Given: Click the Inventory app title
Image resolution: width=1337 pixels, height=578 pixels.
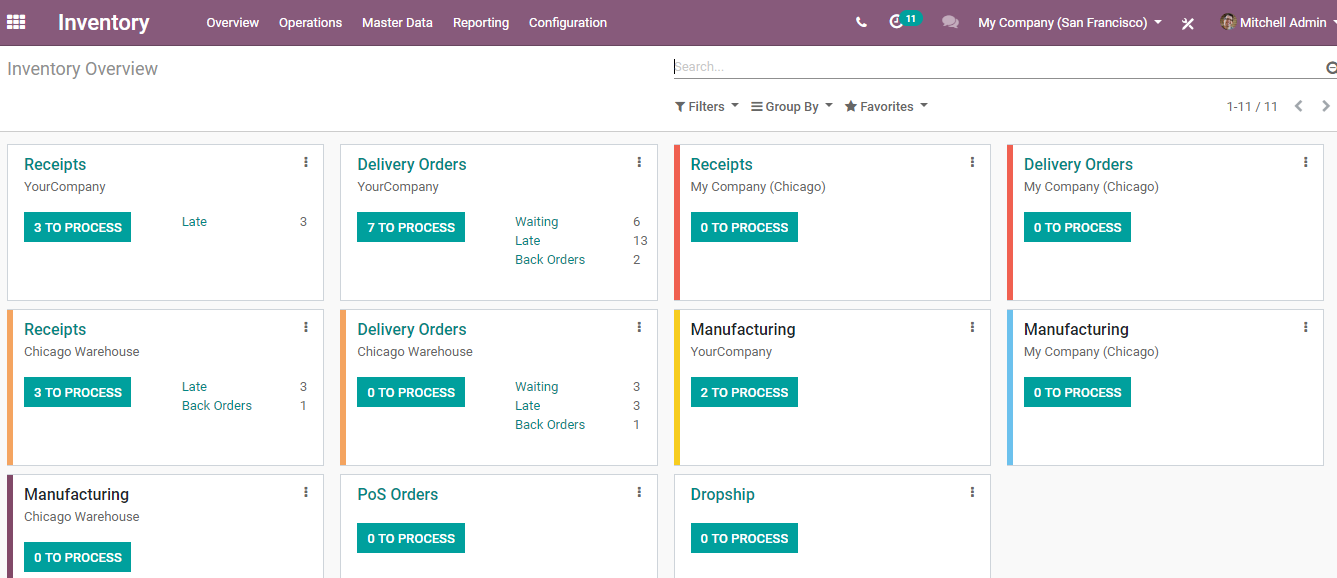Looking at the screenshot, I should coord(104,22).
